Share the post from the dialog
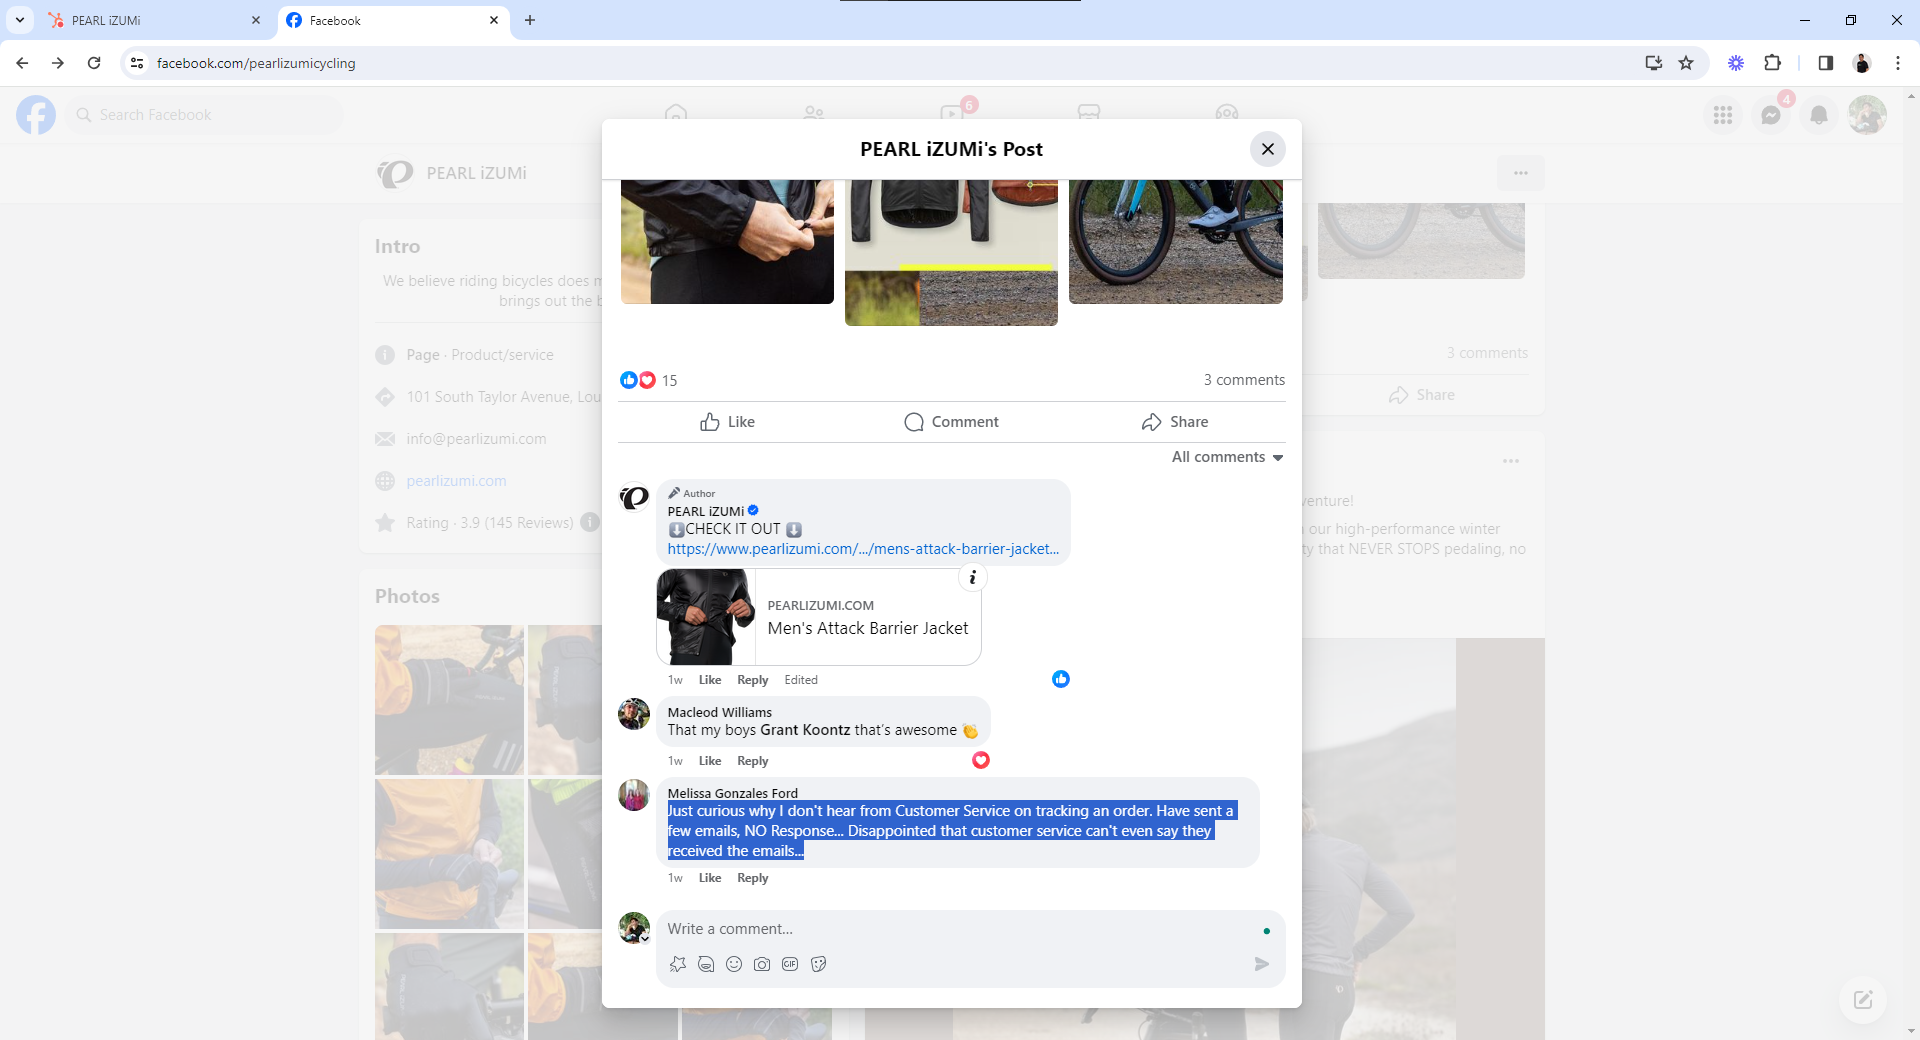The width and height of the screenshot is (1920, 1040). pos(1175,422)
